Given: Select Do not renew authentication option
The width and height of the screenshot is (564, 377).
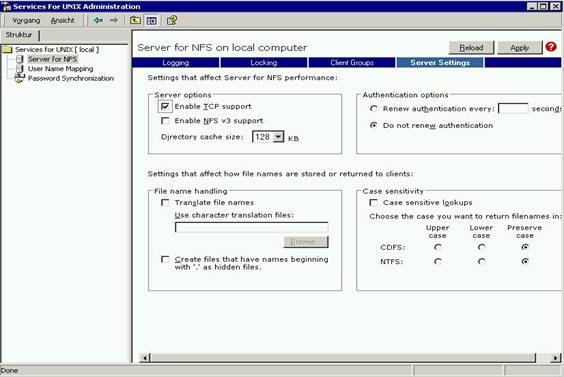Looking at the screenshot, I should click(374, 126).
